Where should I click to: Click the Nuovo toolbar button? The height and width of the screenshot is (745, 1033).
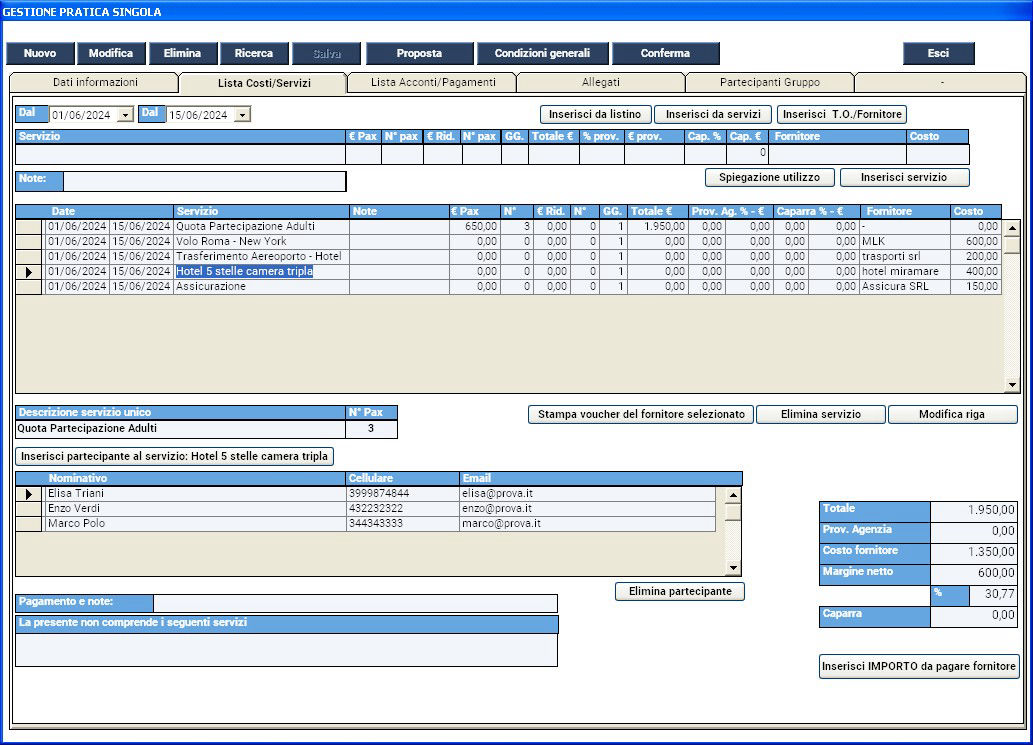(x=40, y=53)
